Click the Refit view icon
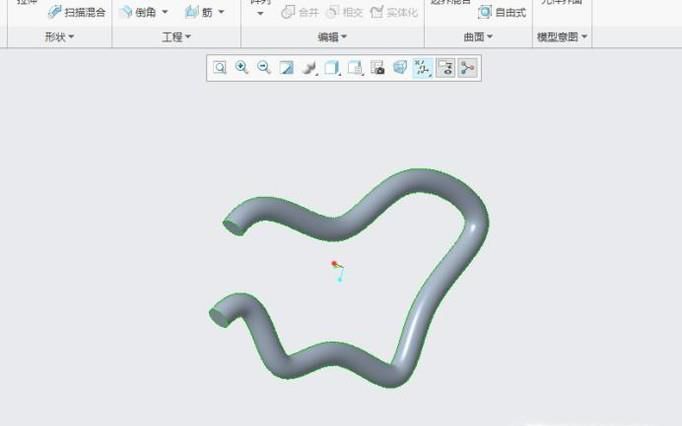This screenshot has height=426, width=682. (219, 68)
